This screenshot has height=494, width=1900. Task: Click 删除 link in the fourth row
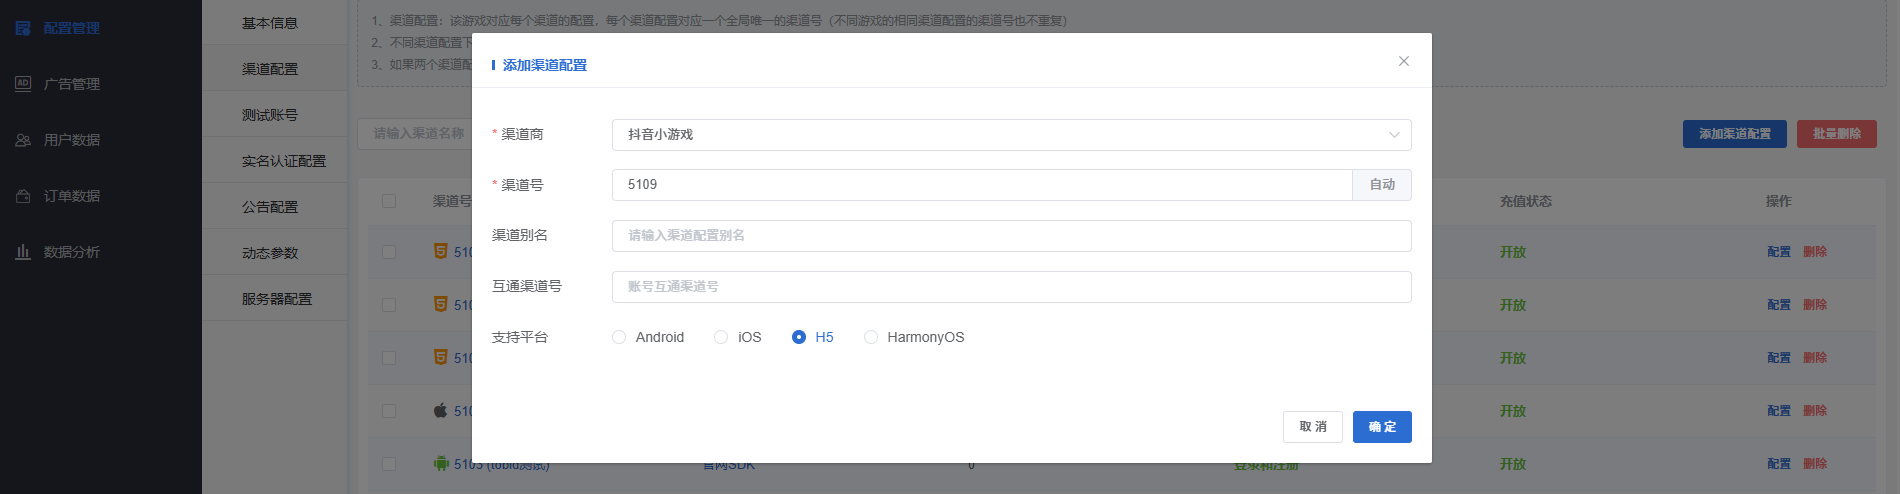point(1815,411)
